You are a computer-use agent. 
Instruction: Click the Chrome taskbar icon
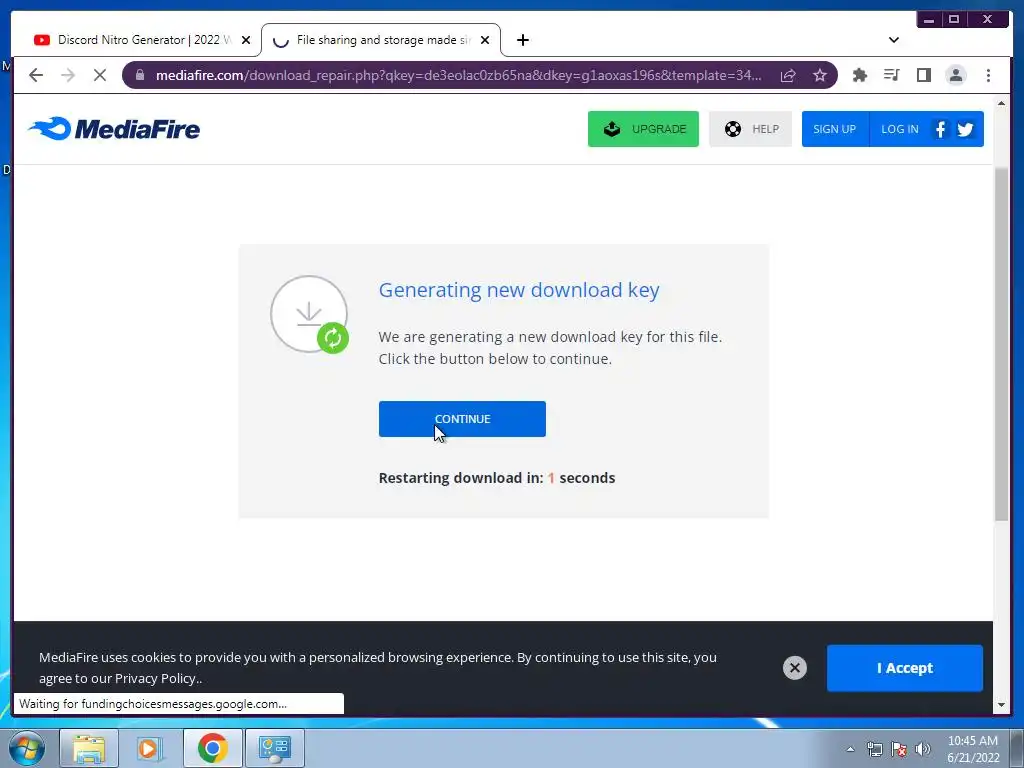pos(212,748)
